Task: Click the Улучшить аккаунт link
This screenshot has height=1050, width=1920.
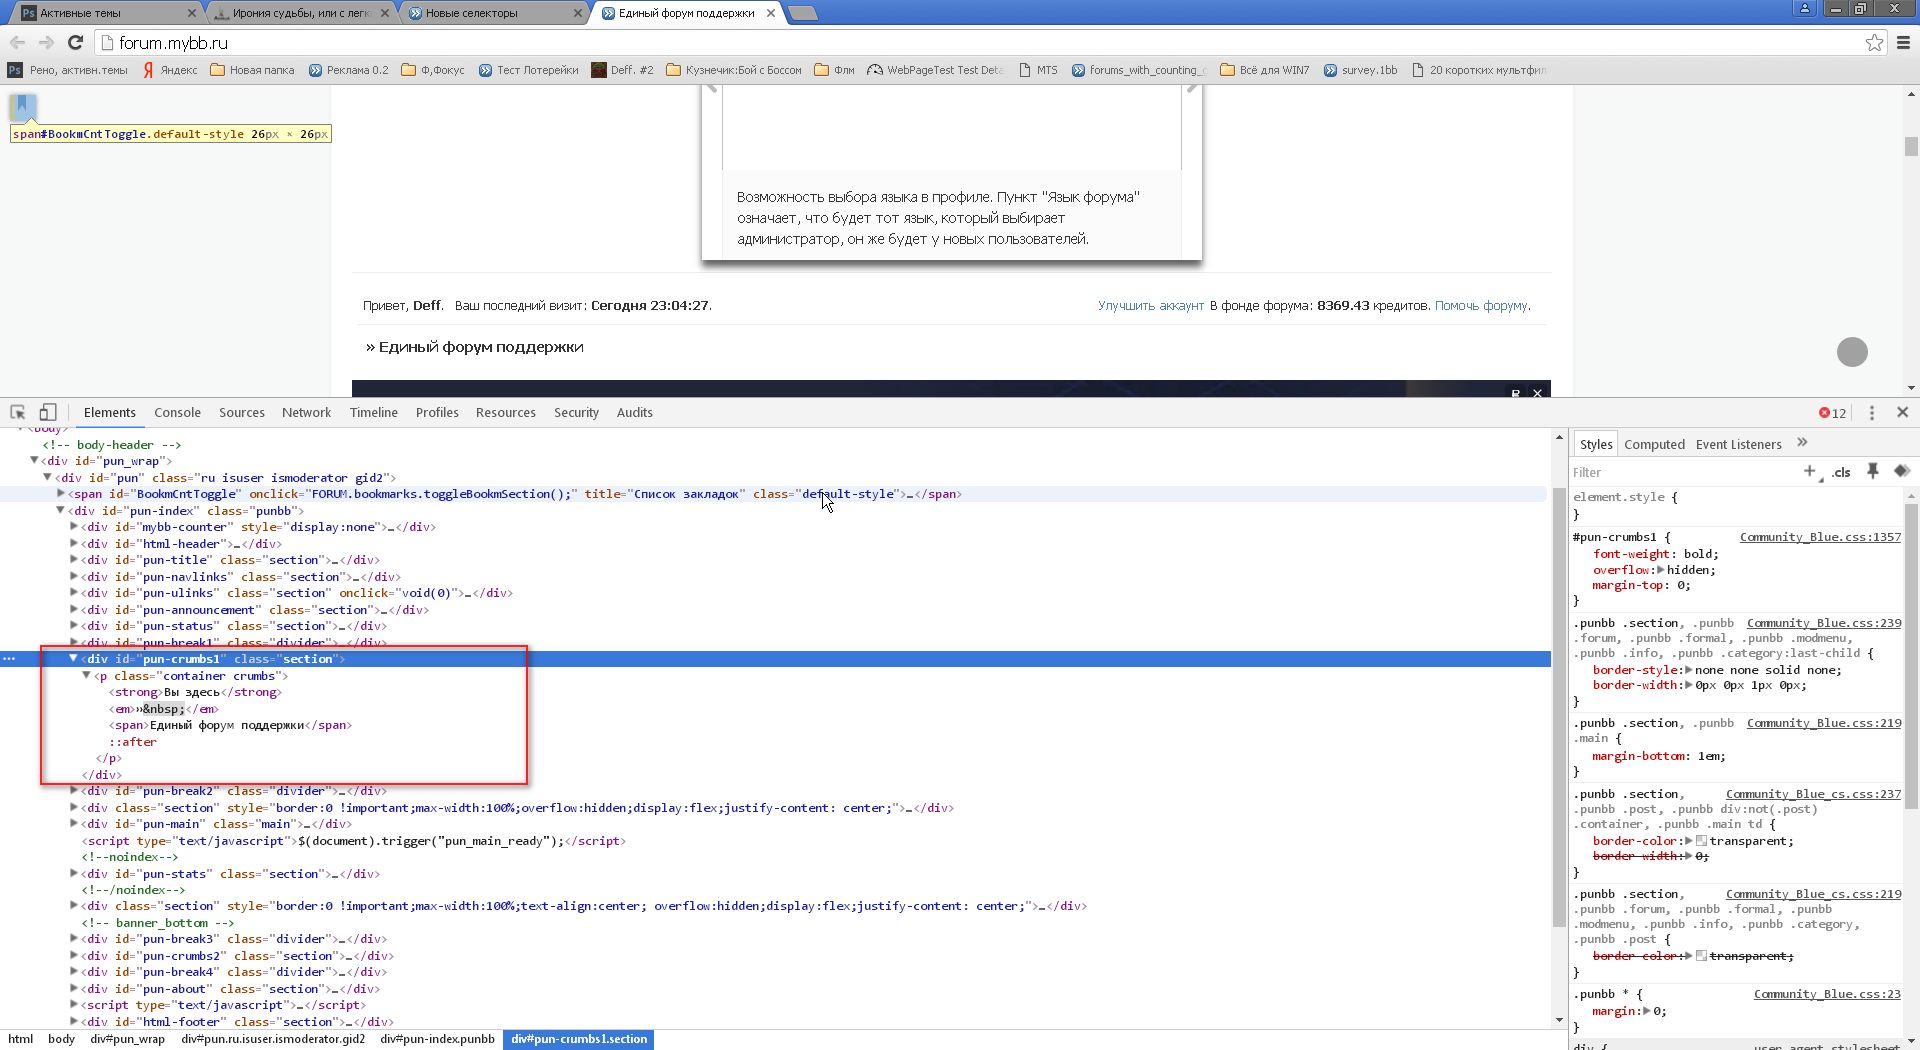Action: point(1151,305)
